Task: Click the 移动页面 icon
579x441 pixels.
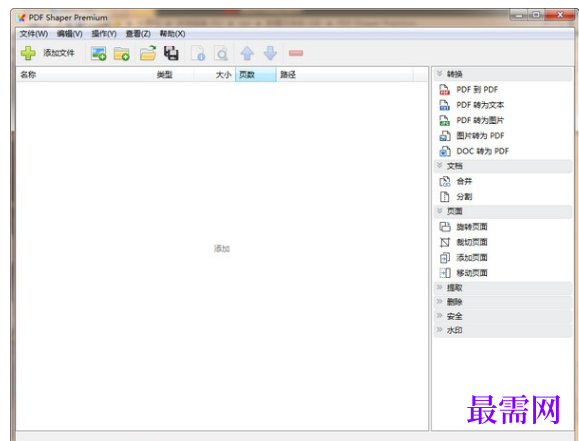Action: tap(445, 273)
